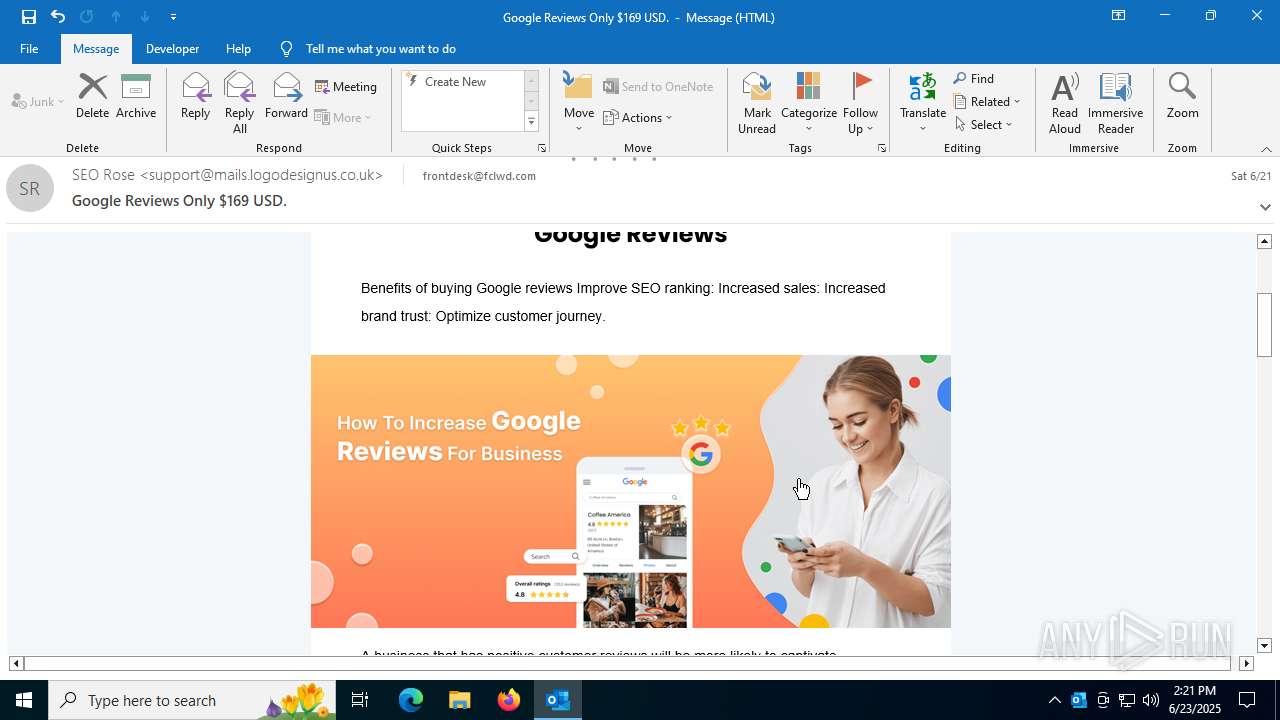1280x720 pixels.
Task: Save the message via the floppy icon
Action: [29, 16]
